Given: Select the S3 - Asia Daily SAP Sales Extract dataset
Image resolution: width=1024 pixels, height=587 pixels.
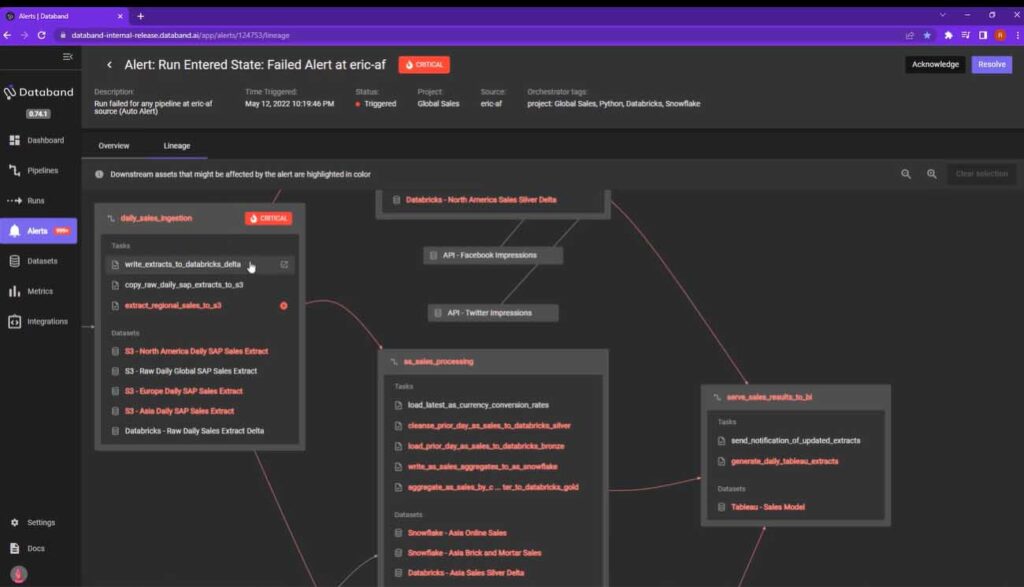Looking at the screenshot, I should 179,411.
